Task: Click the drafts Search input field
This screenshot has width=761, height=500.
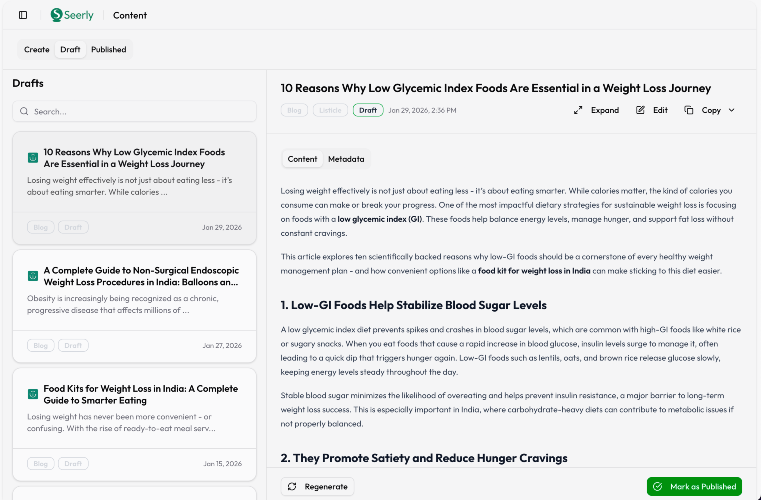Action: (134, 111)
